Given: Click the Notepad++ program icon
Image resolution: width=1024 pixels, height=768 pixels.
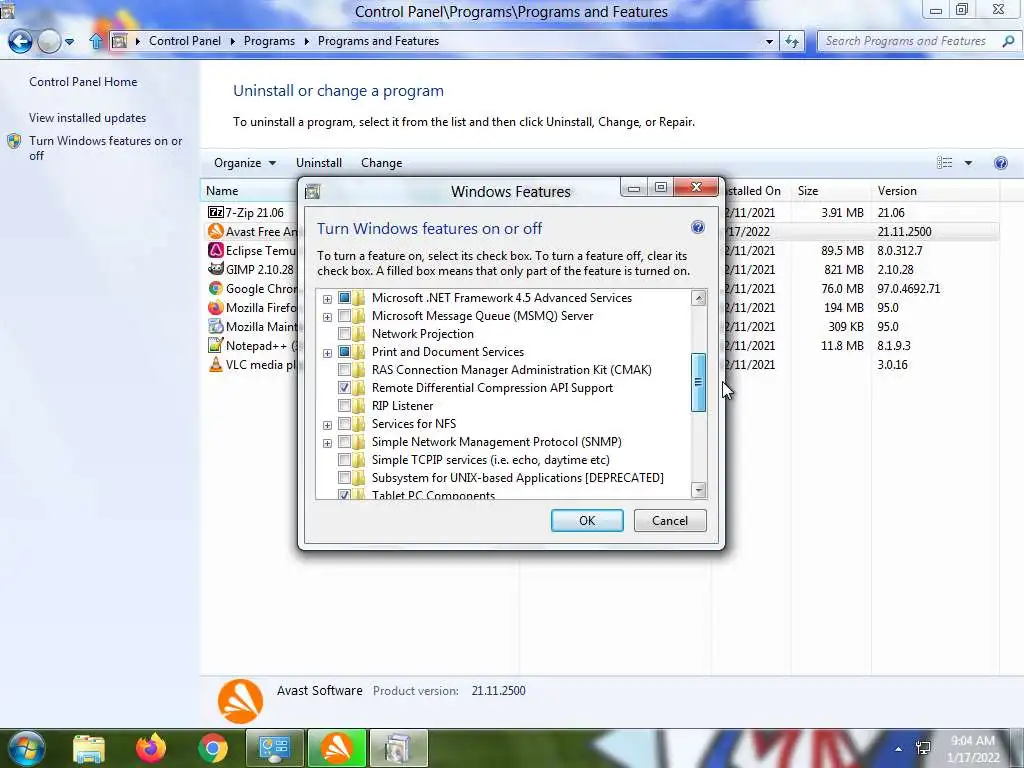Looking at the screenshot, I should coord(216,345).
